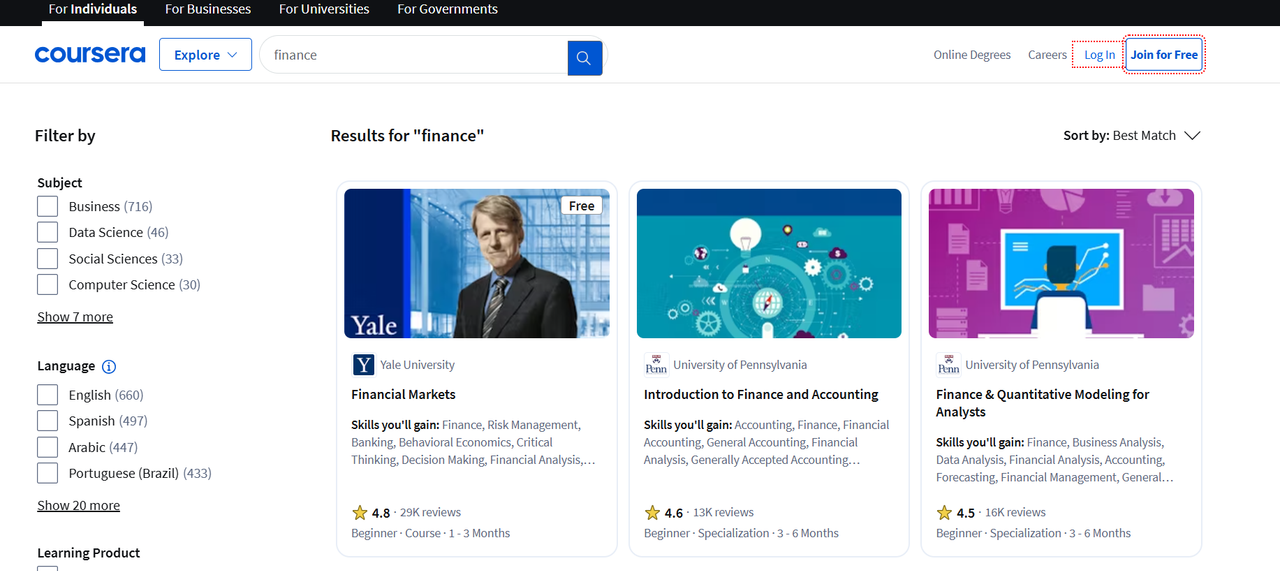Click the 16K reviews text
The image size is (1280, 571).
(x=1015, y=513)
